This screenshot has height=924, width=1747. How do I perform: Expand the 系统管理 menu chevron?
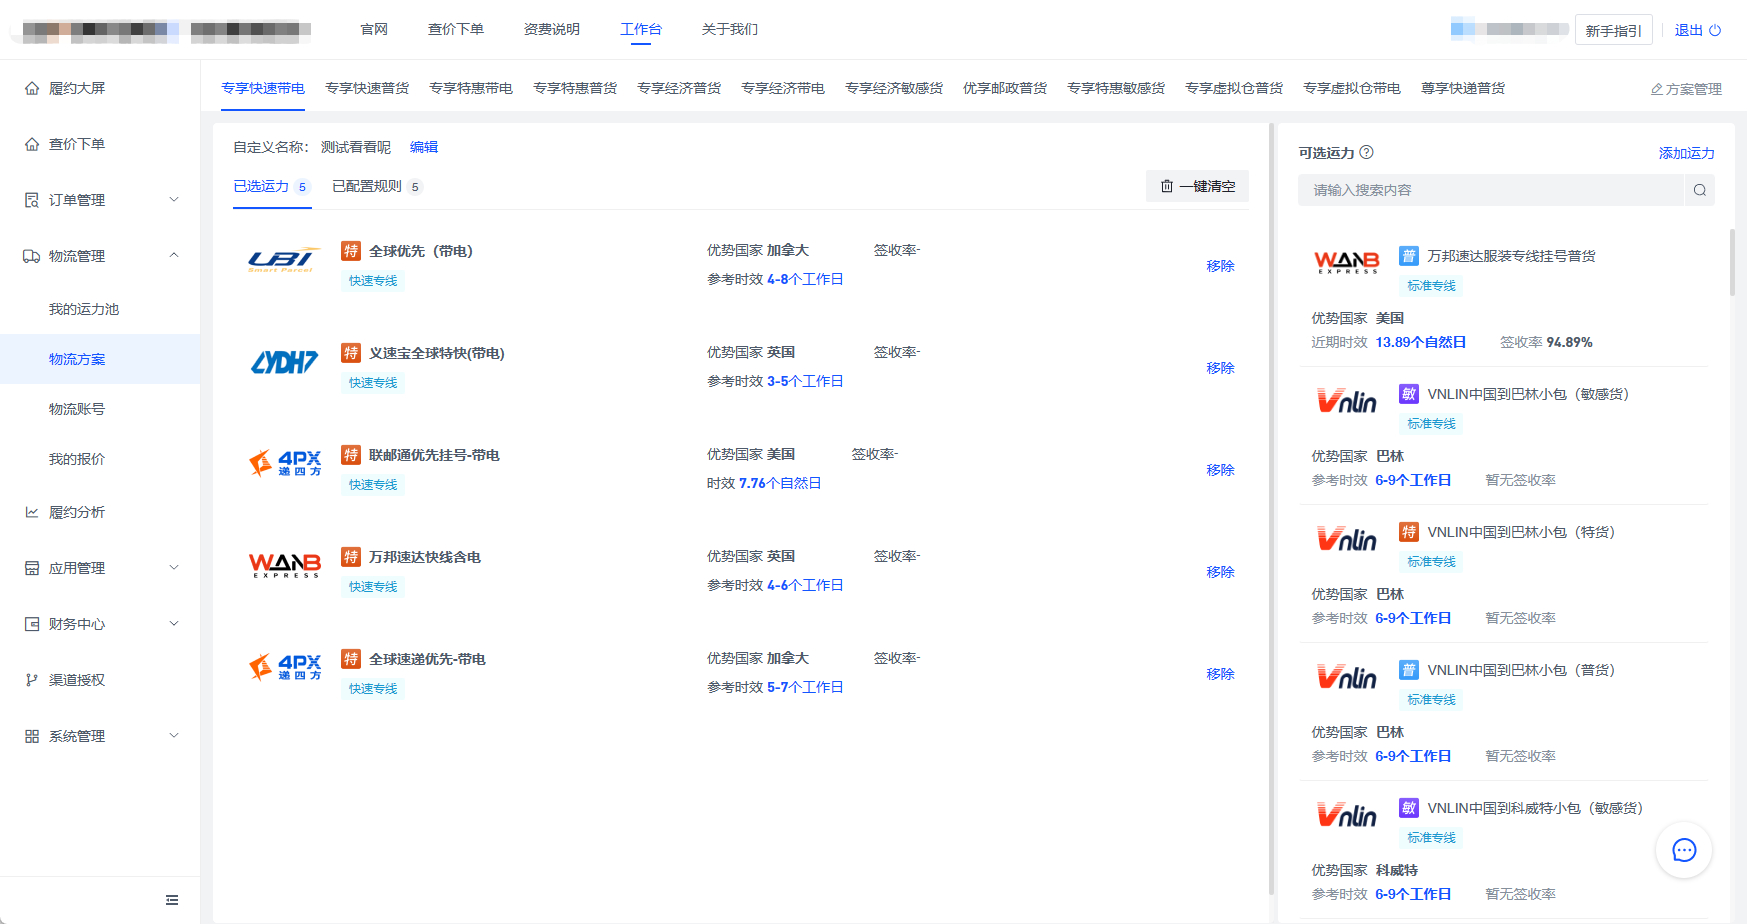pyautogui.click(x=174, y=736)
